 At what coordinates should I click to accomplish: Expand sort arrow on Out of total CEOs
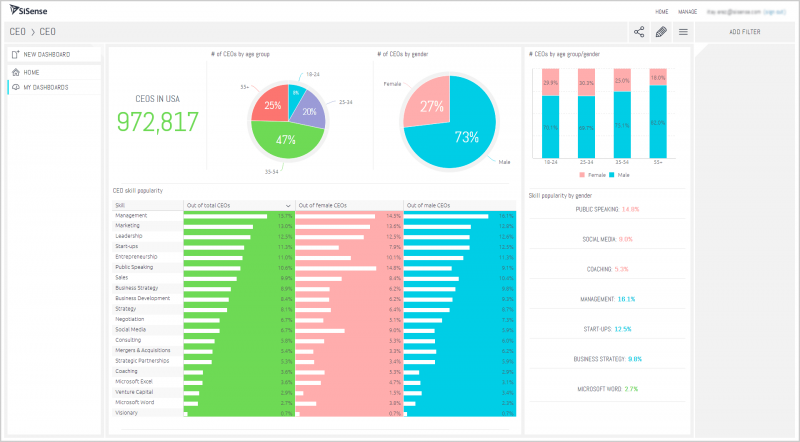[x=288, y=205]
